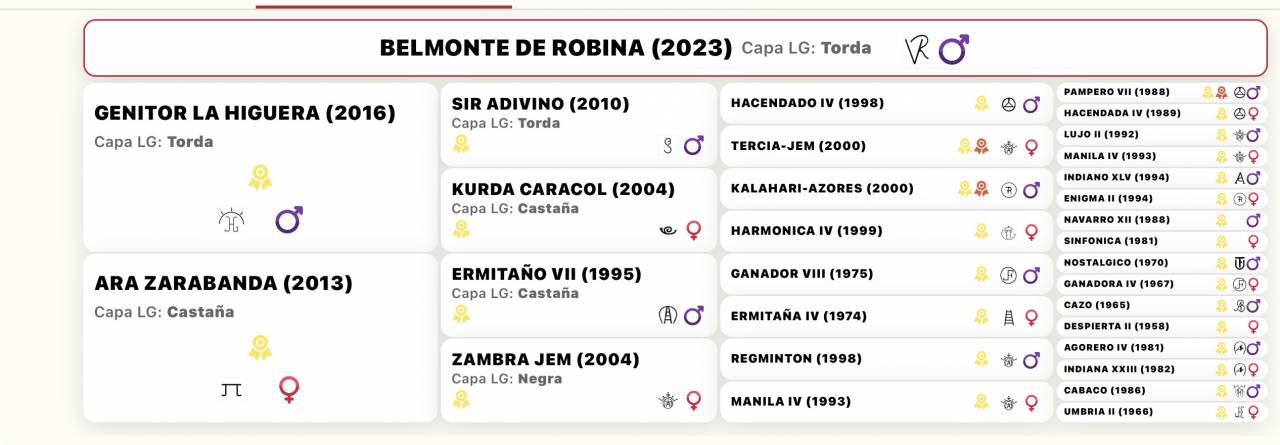Image resolution: width=1280 pixels, height=445 pixels.
Task: Click the brand icon on Ganador VIII row
Action: [x=1008, y=274]
